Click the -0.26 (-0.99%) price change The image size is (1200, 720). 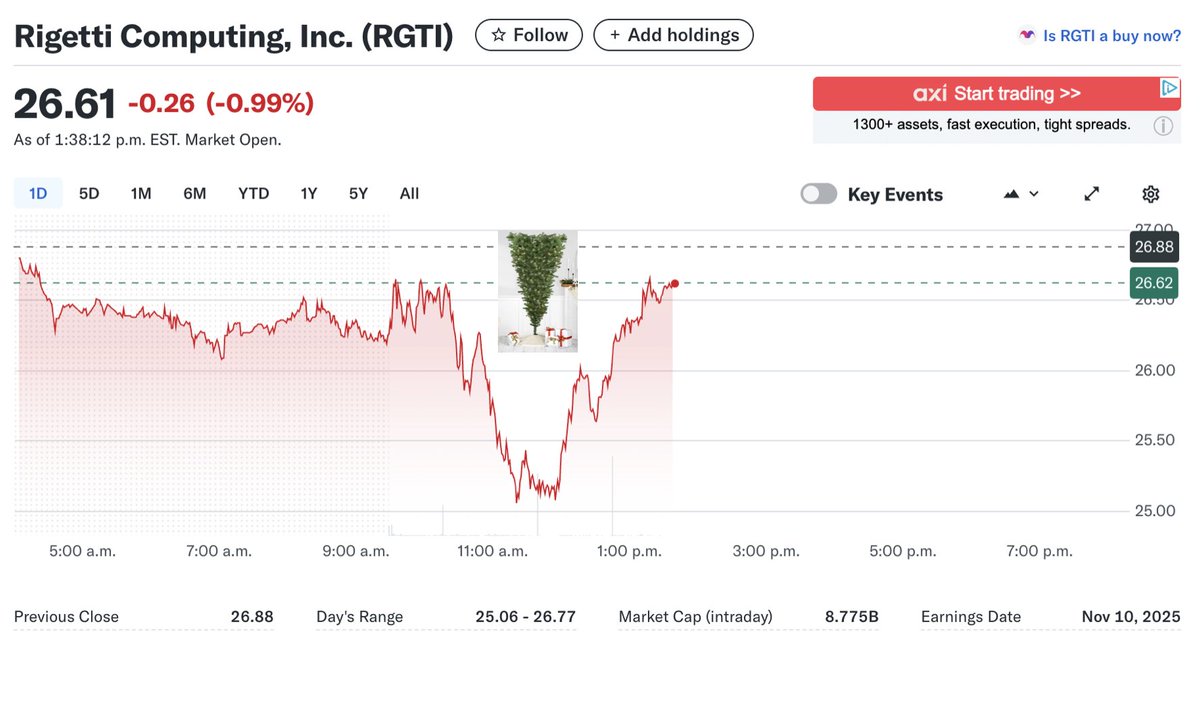click(x=221, y=103)
